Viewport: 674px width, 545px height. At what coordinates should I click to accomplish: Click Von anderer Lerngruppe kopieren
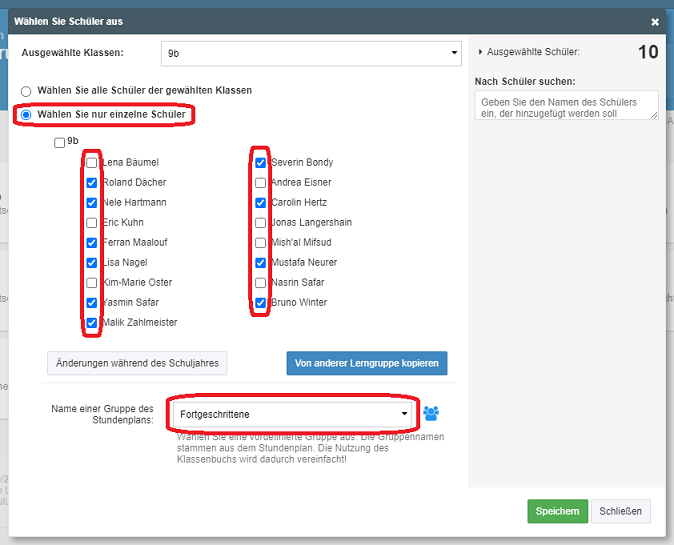click(x=366, y=362)
